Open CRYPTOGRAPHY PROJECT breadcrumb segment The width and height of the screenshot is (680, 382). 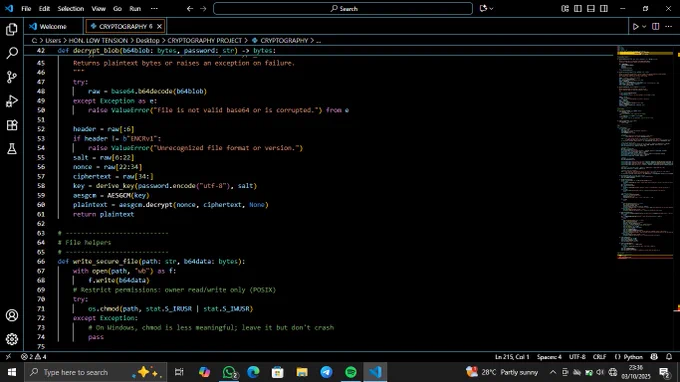click(205, 40)
